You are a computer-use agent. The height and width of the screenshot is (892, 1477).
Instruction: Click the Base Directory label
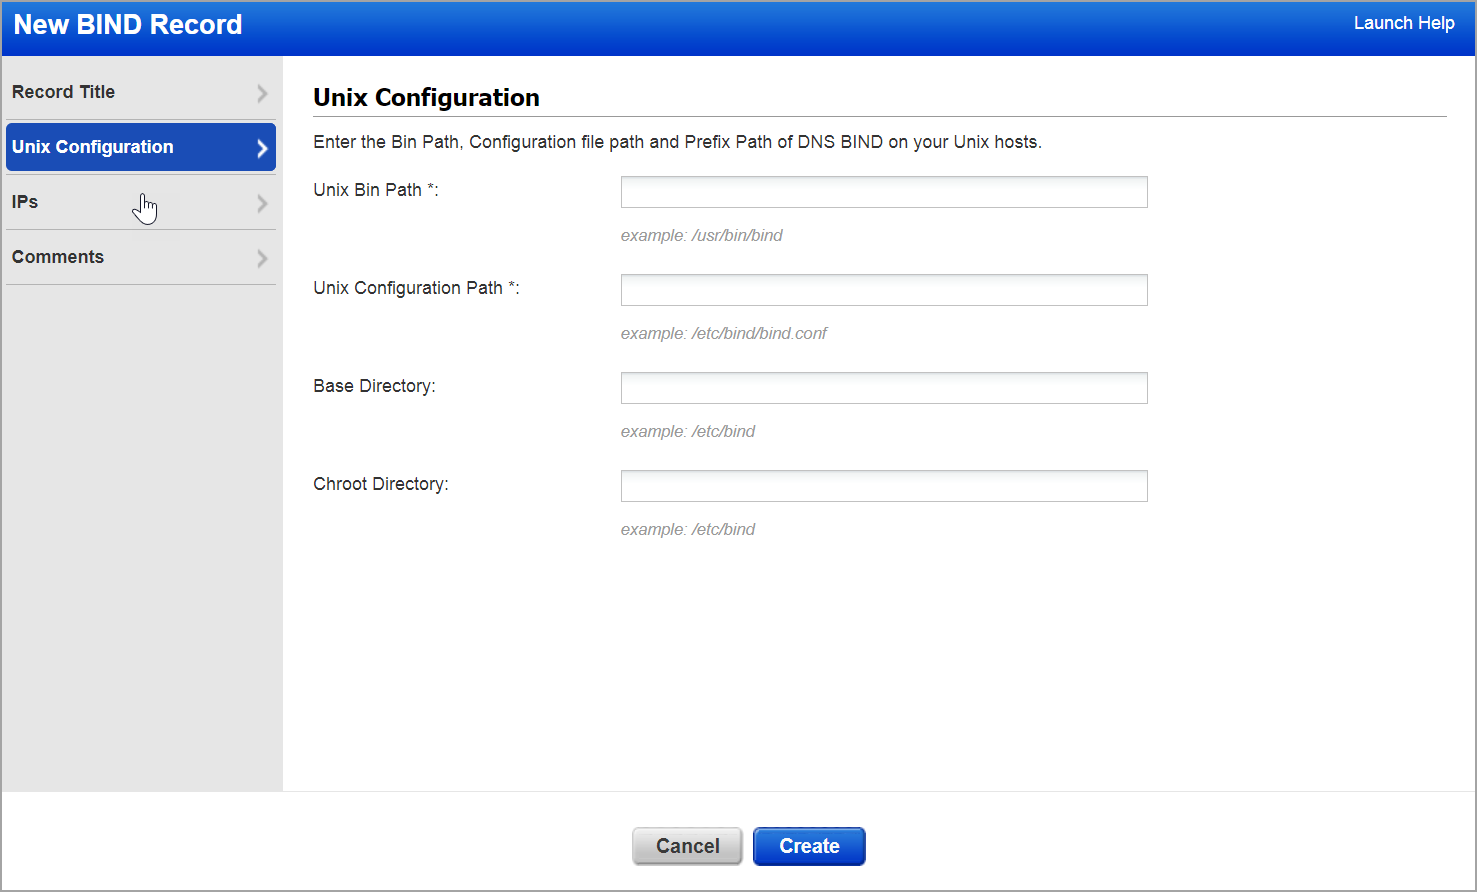[x=374, y=386]
